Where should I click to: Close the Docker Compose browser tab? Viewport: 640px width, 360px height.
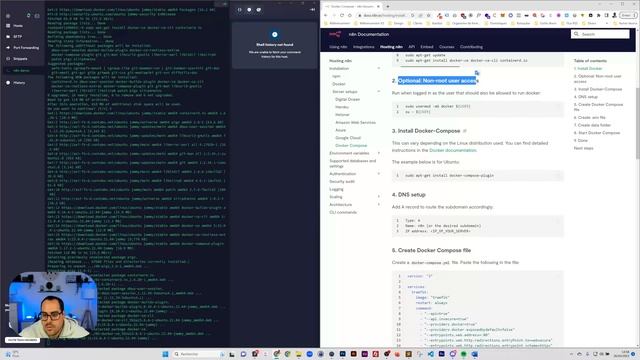click(x=378, y=6)
